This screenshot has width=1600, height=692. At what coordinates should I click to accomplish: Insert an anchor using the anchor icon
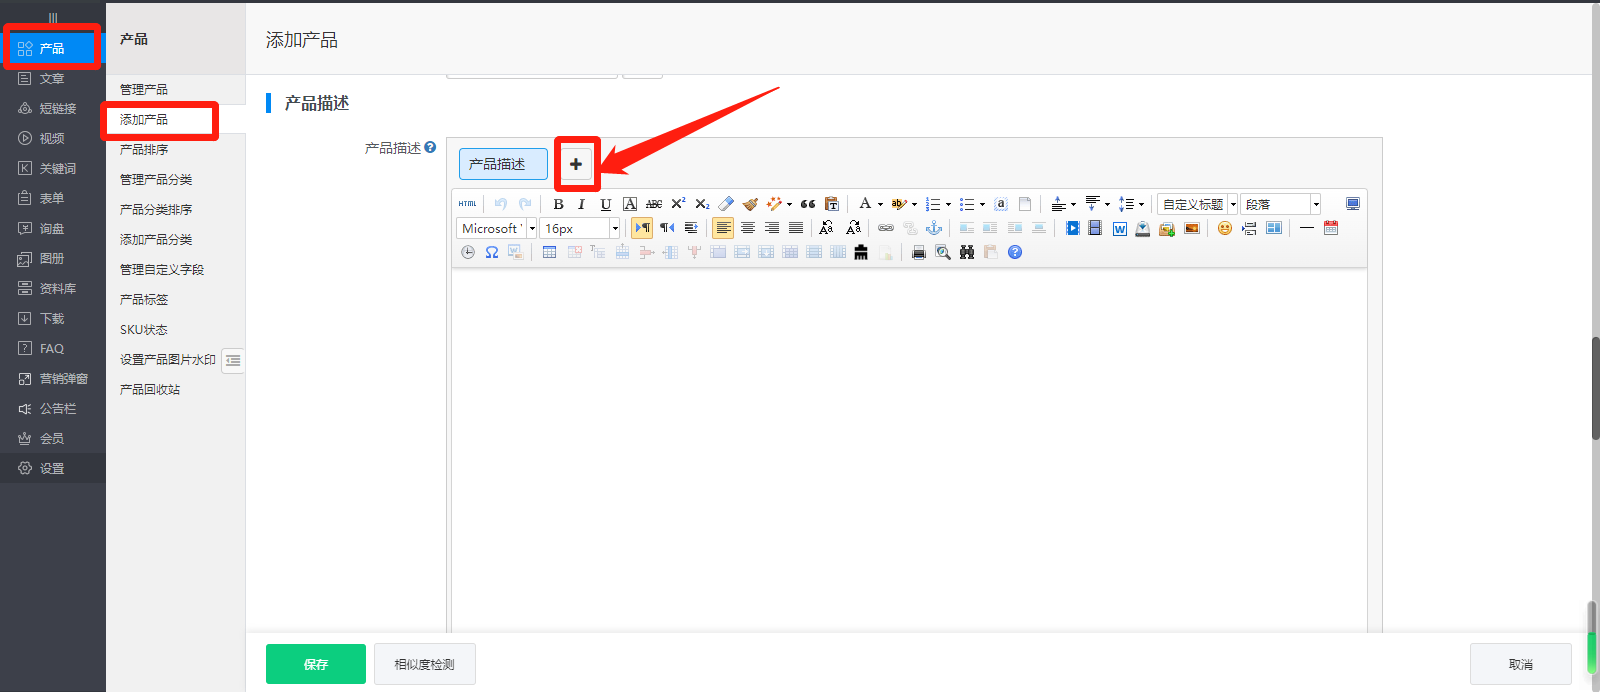[x=934, y=229]
